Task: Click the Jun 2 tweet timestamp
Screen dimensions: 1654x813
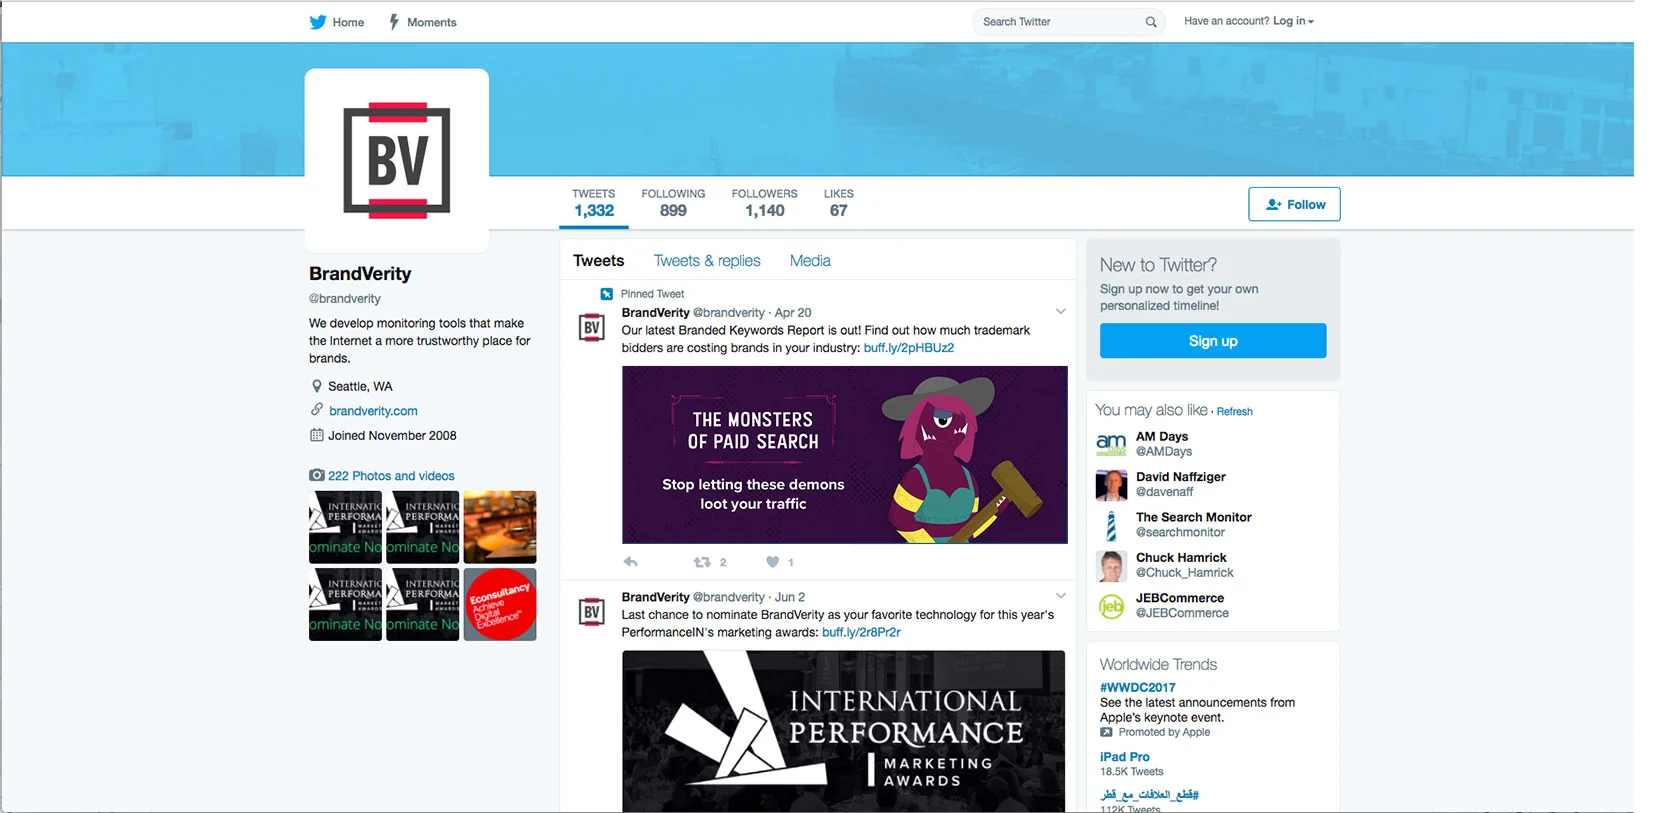Action: 790,597
